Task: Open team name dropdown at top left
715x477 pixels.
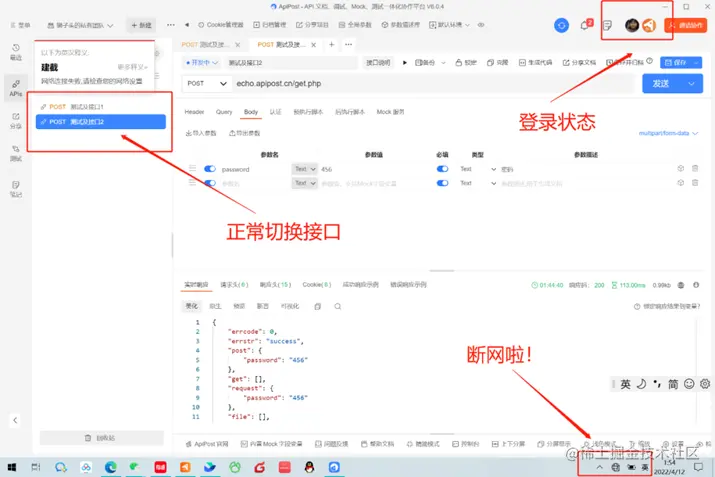Action: point(80,25)
